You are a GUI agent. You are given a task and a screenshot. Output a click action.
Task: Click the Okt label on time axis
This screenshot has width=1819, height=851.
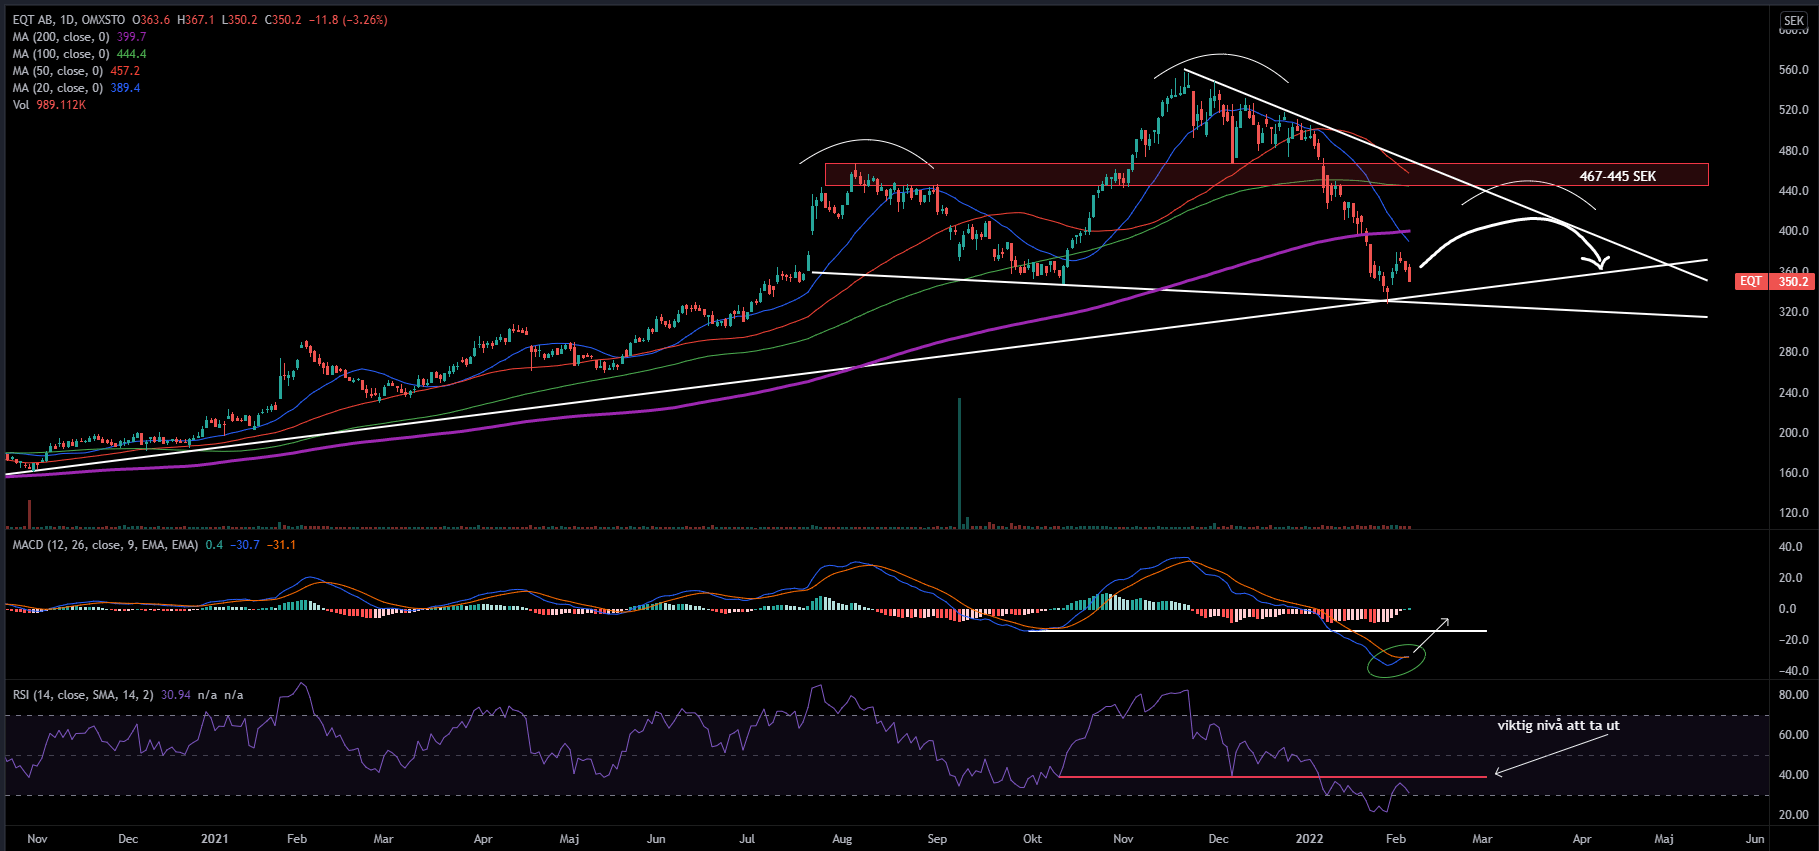pyautogui.click(x=1032, y=839)
